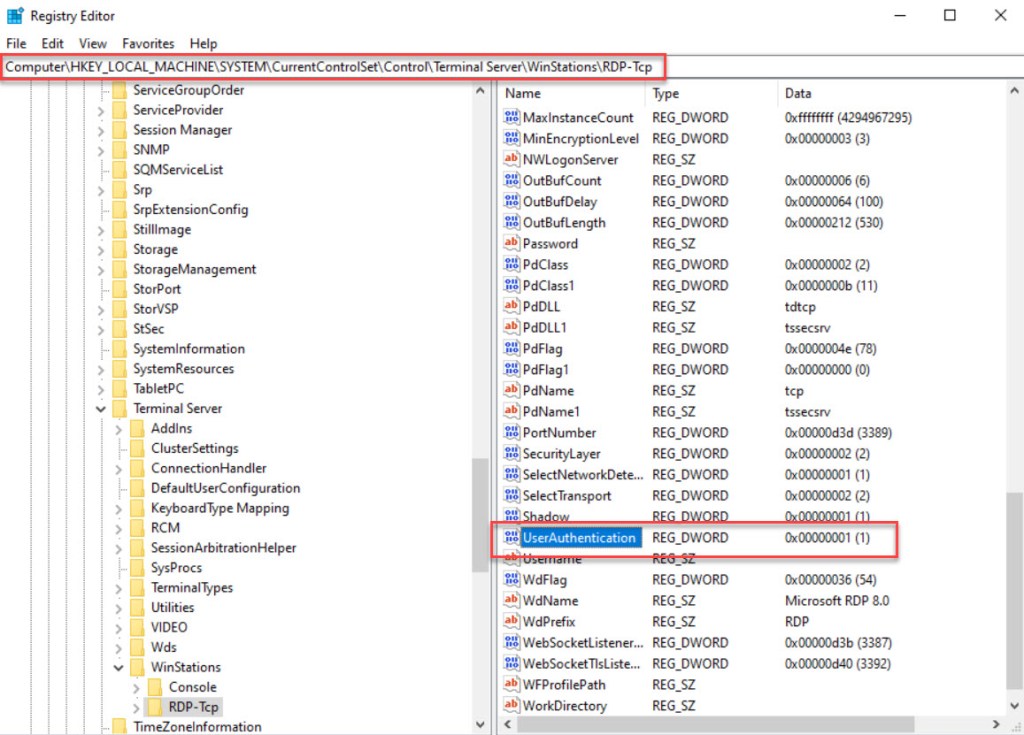The height and width of the screenshot is (735, 1024).
Task: Expand the Console key under WinStations
Action: point(136,688)
